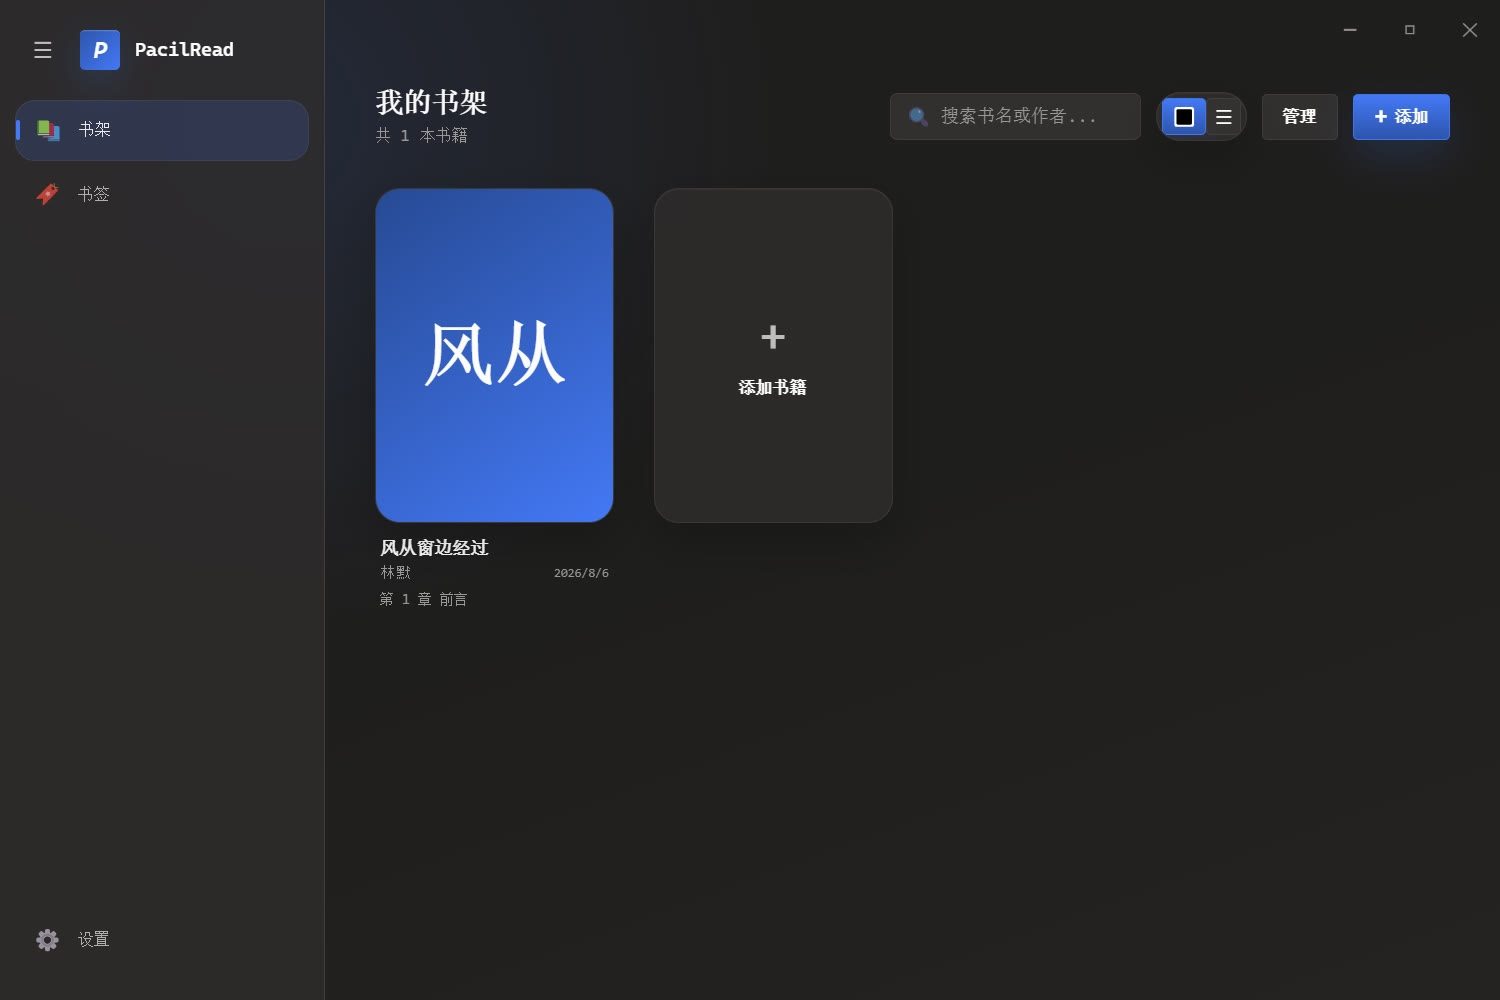Click the 共 1 本书籍 count text
This screenshot has width=1500, height=1000.
coord(421,135)
